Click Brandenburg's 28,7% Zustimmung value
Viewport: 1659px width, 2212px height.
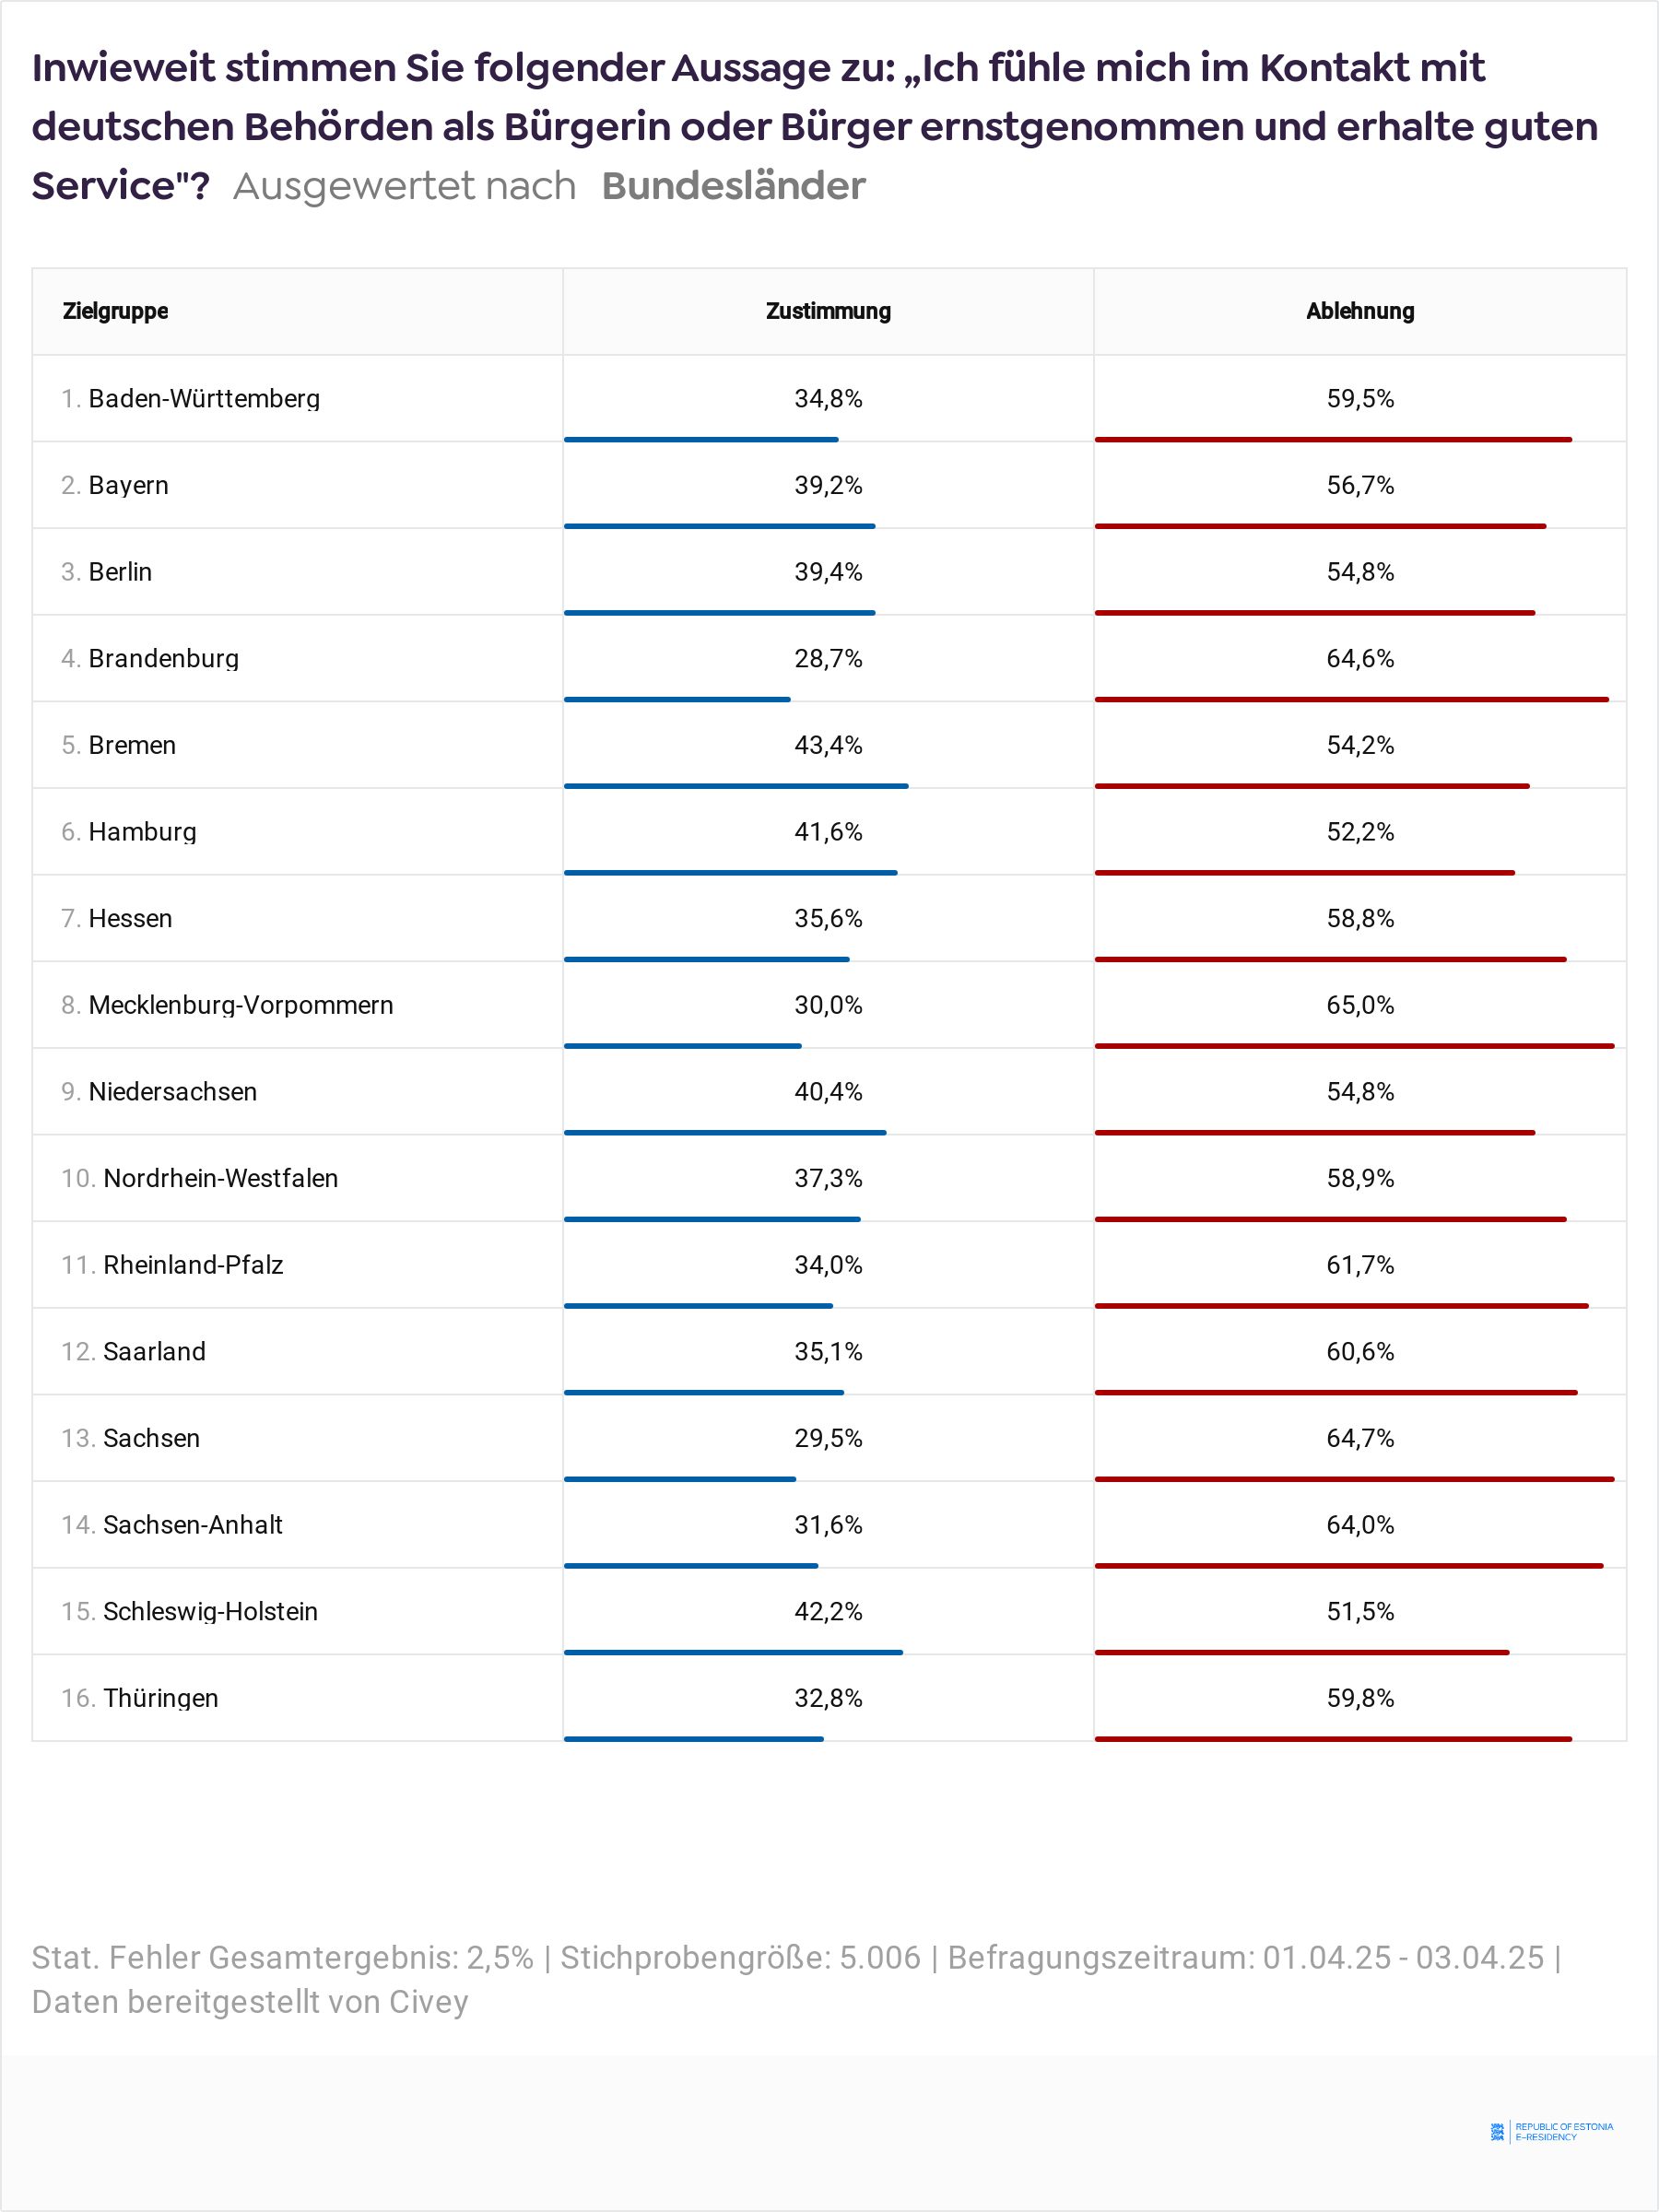[828, 658]
